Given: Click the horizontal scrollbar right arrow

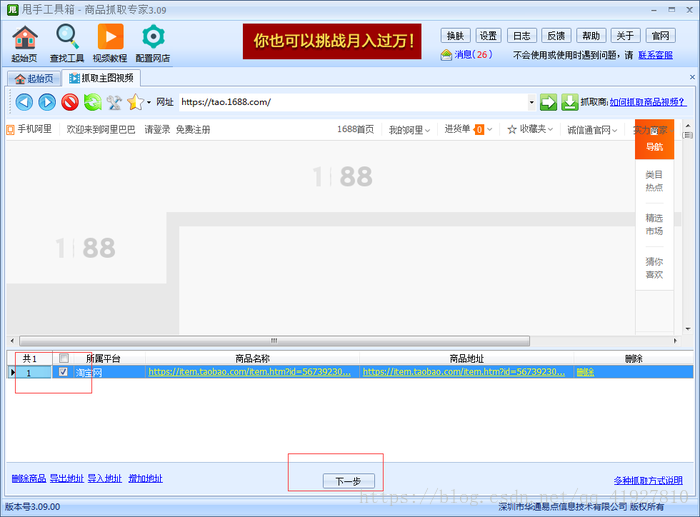Looking at the screenshot, I should [675, 341].
